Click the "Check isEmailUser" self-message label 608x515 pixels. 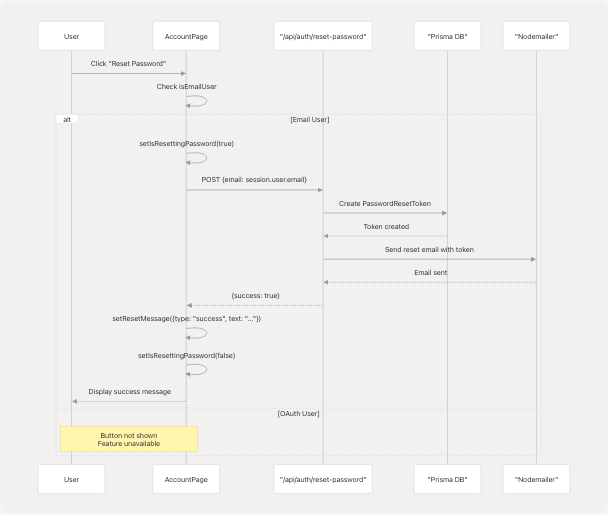[x=186, y=87]
